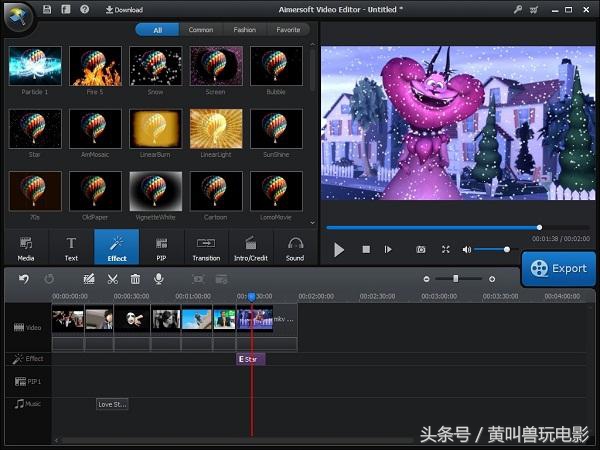Redo the last action

(49, 279)
